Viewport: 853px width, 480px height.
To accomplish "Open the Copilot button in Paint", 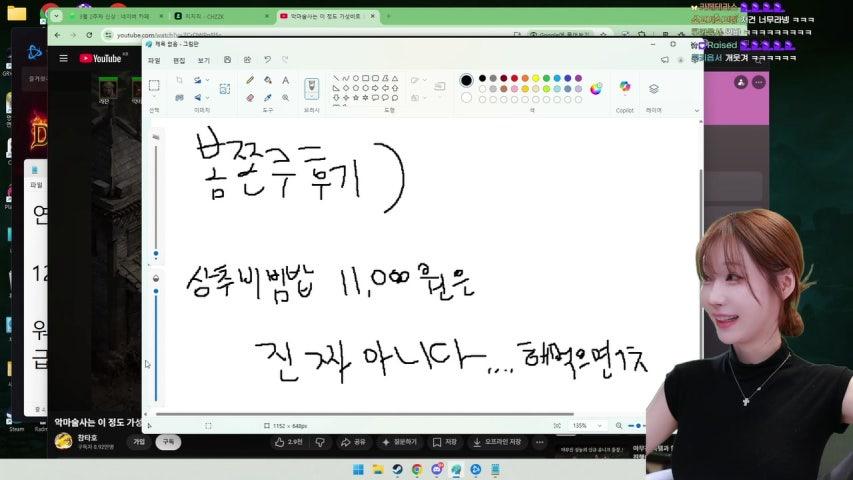I will point(625,87).
